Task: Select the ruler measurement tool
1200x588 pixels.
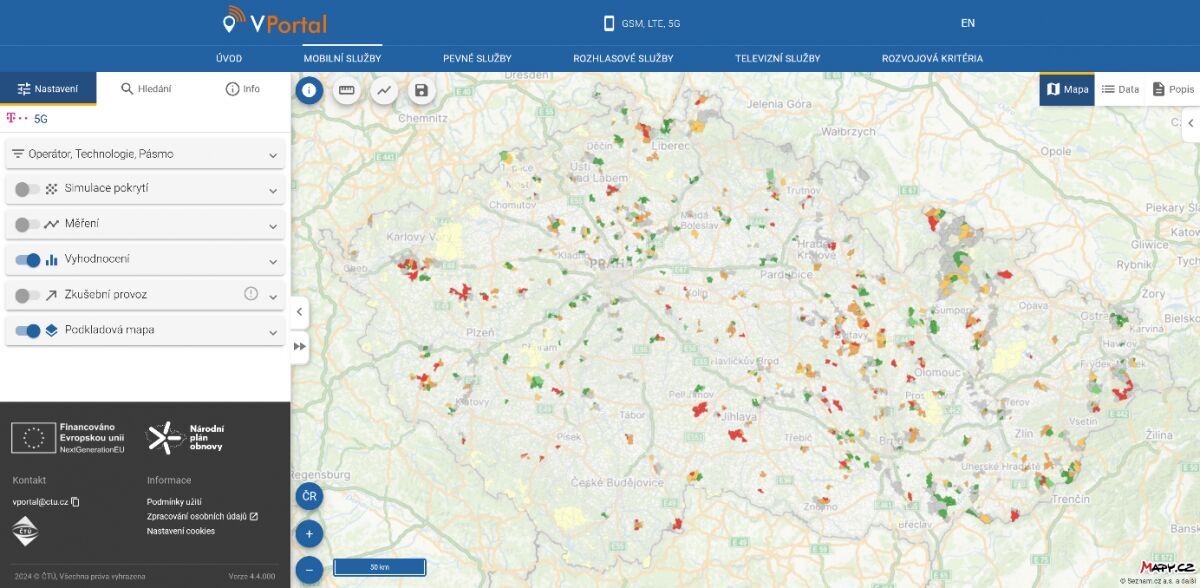Action: click(x=346, y=91)
